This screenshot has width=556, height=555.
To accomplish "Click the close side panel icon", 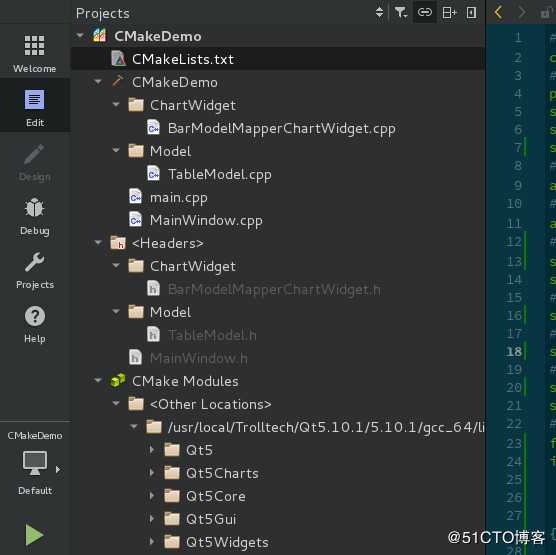I will click(471, 13).
